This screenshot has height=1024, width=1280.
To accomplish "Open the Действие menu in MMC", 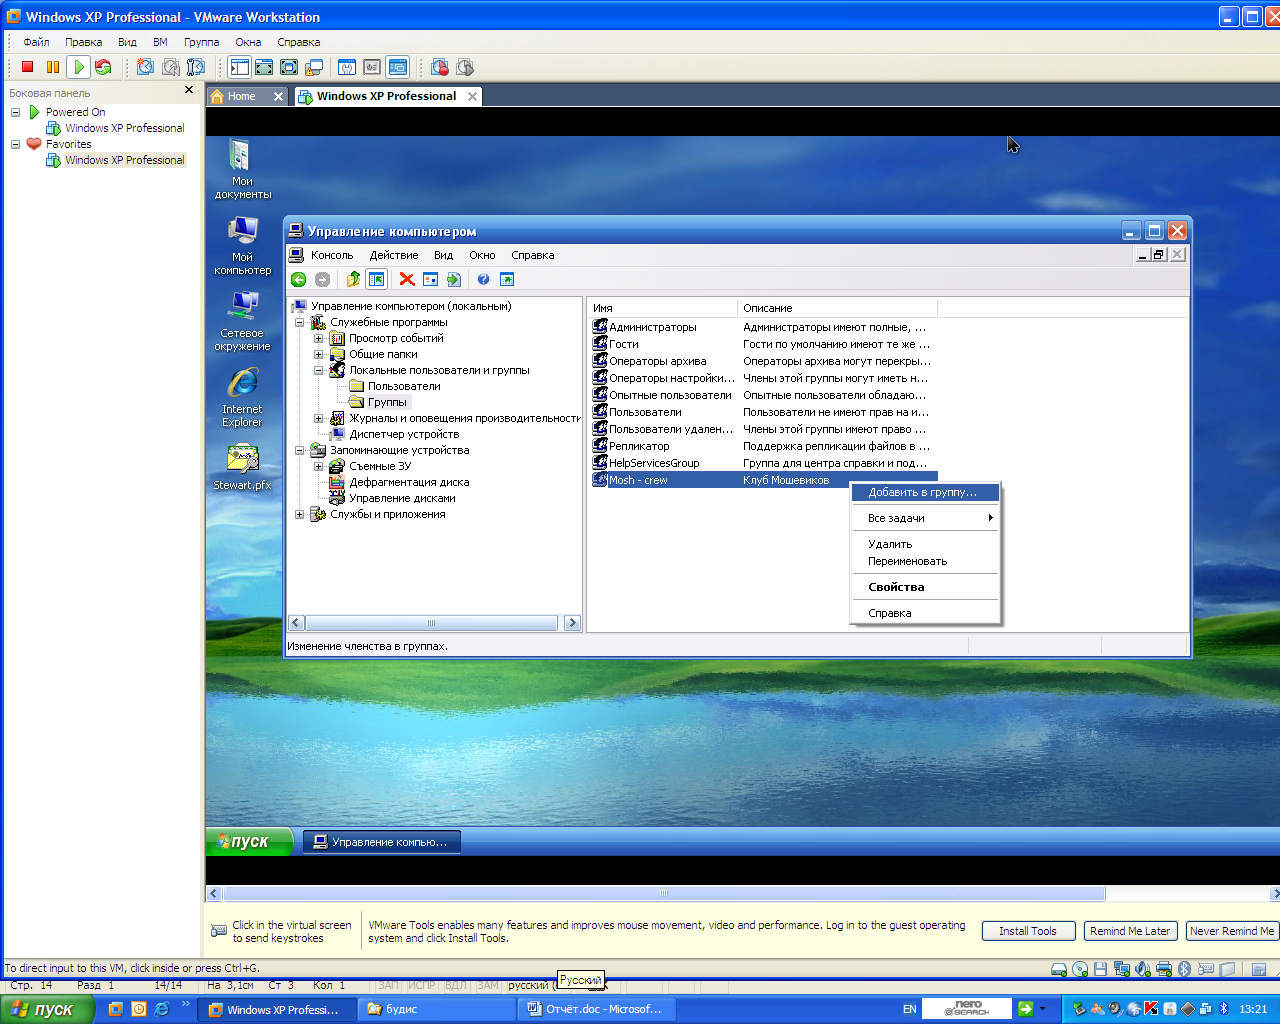I will [x=394, y=255].
